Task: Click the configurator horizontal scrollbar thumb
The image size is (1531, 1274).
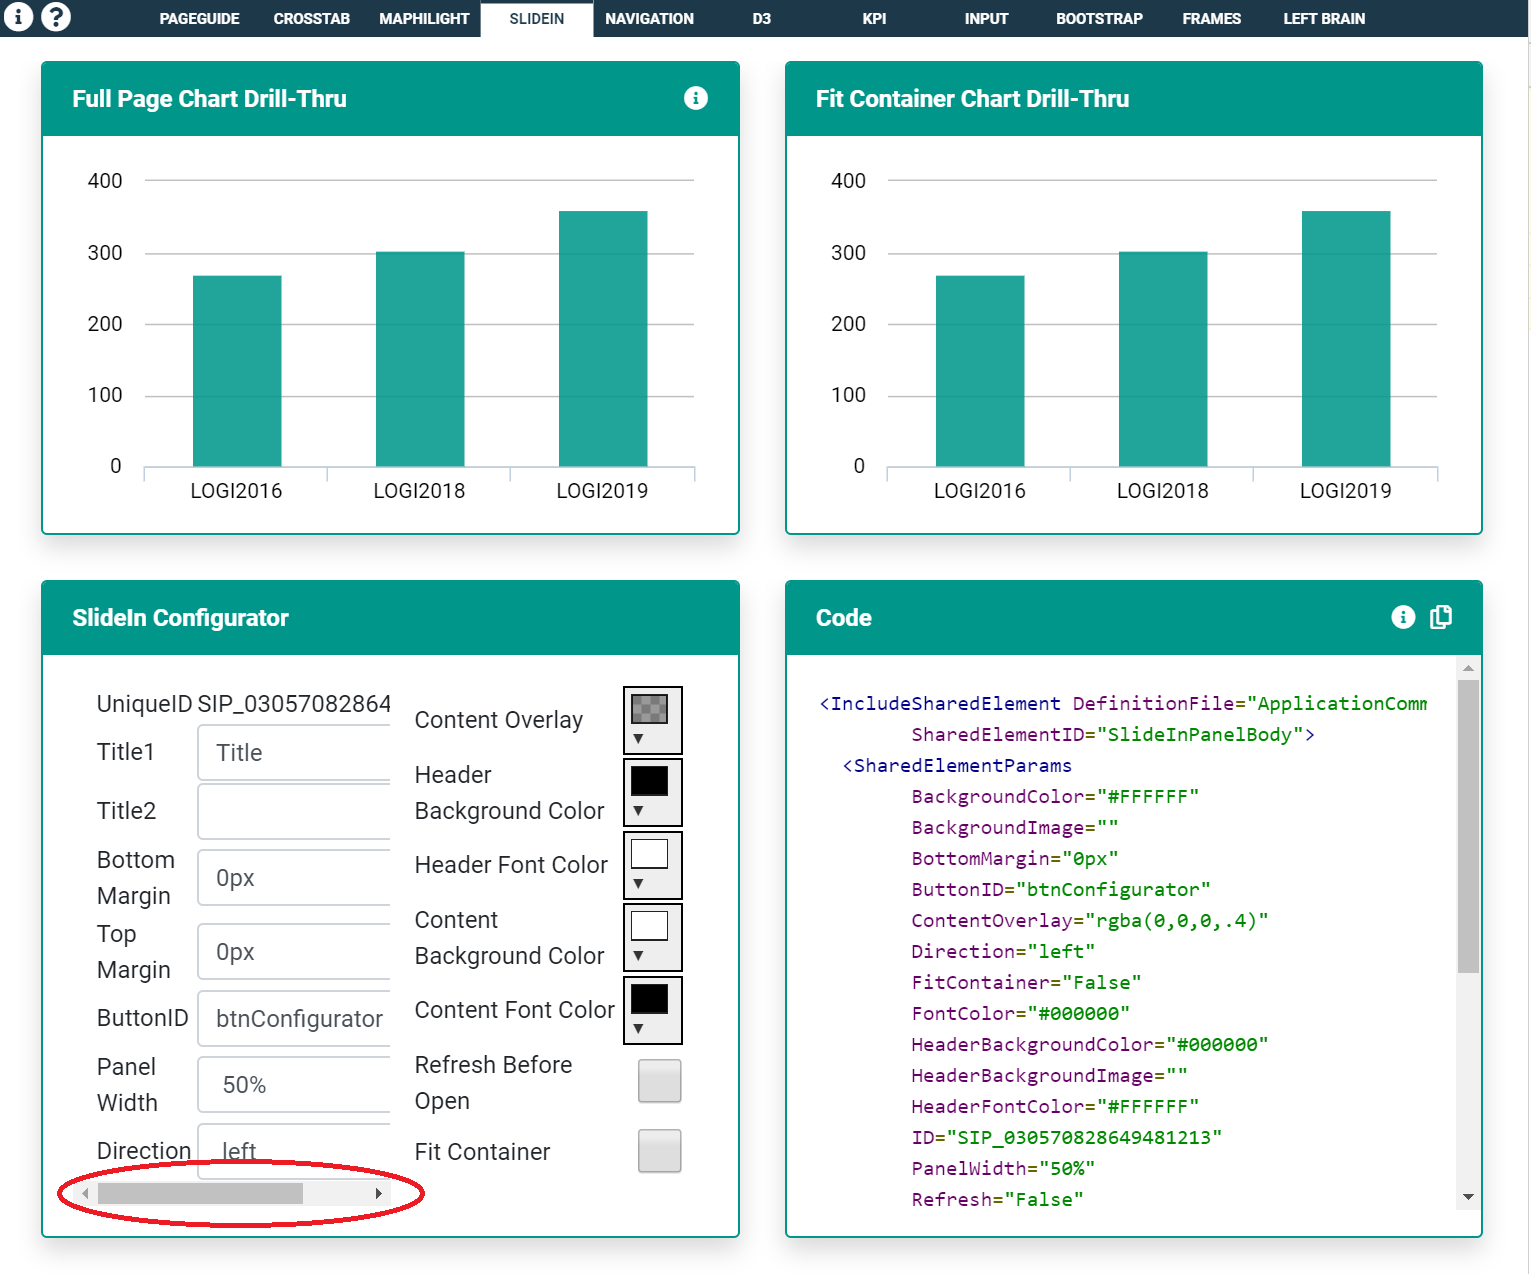Action: 200,1193
